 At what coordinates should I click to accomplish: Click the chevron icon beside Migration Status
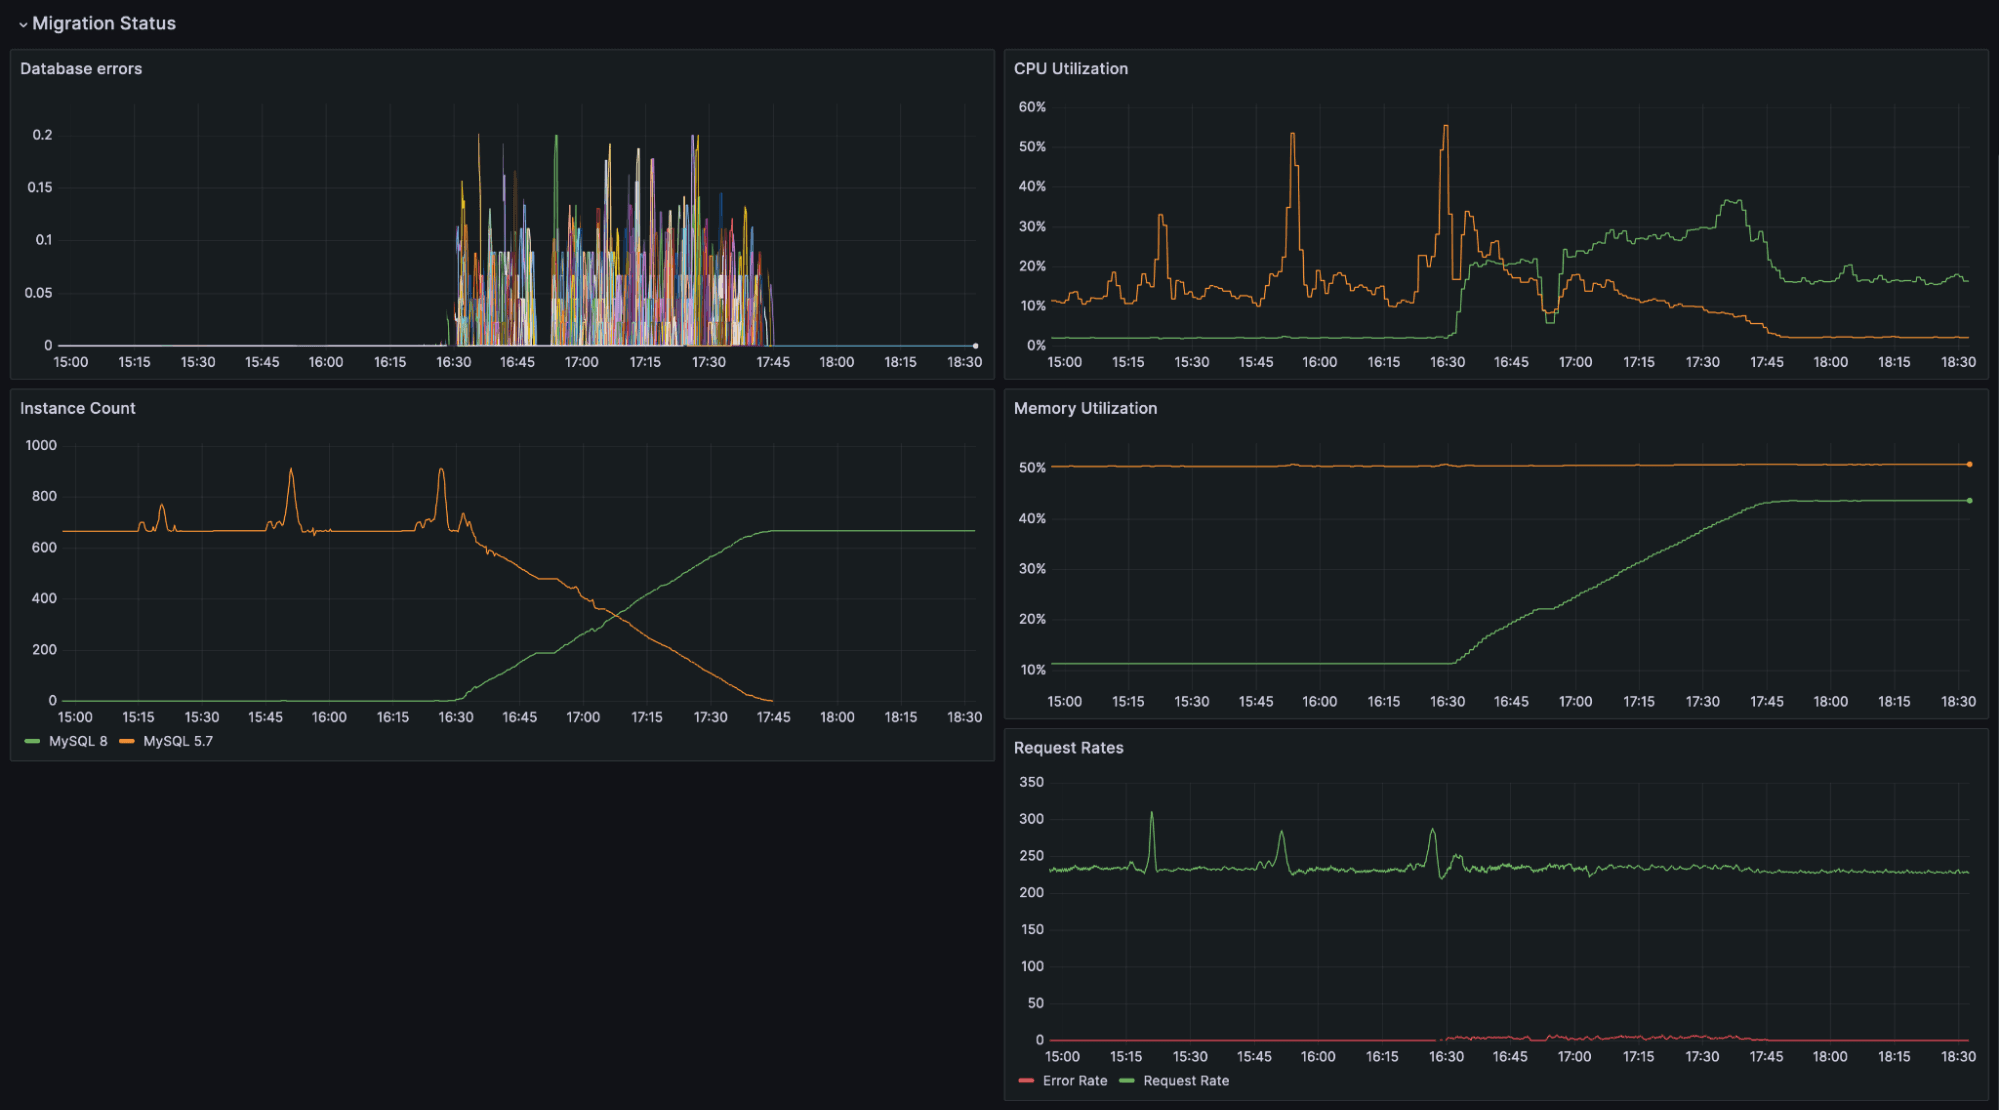22,23
